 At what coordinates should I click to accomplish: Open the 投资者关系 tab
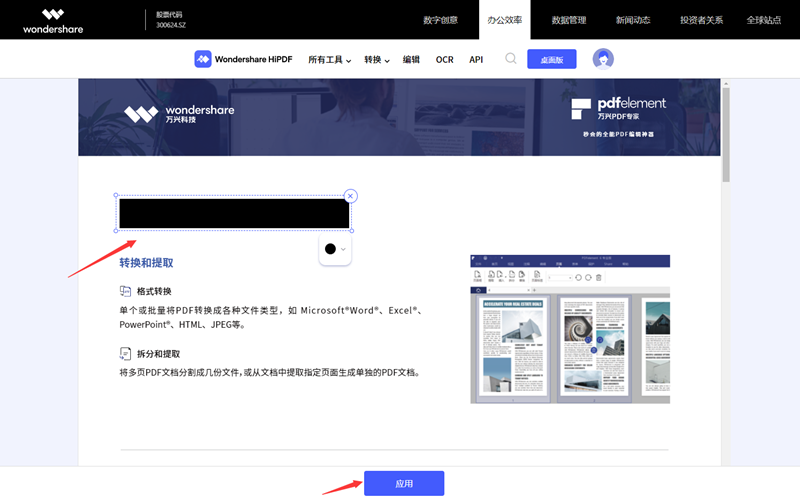point(701,20)
